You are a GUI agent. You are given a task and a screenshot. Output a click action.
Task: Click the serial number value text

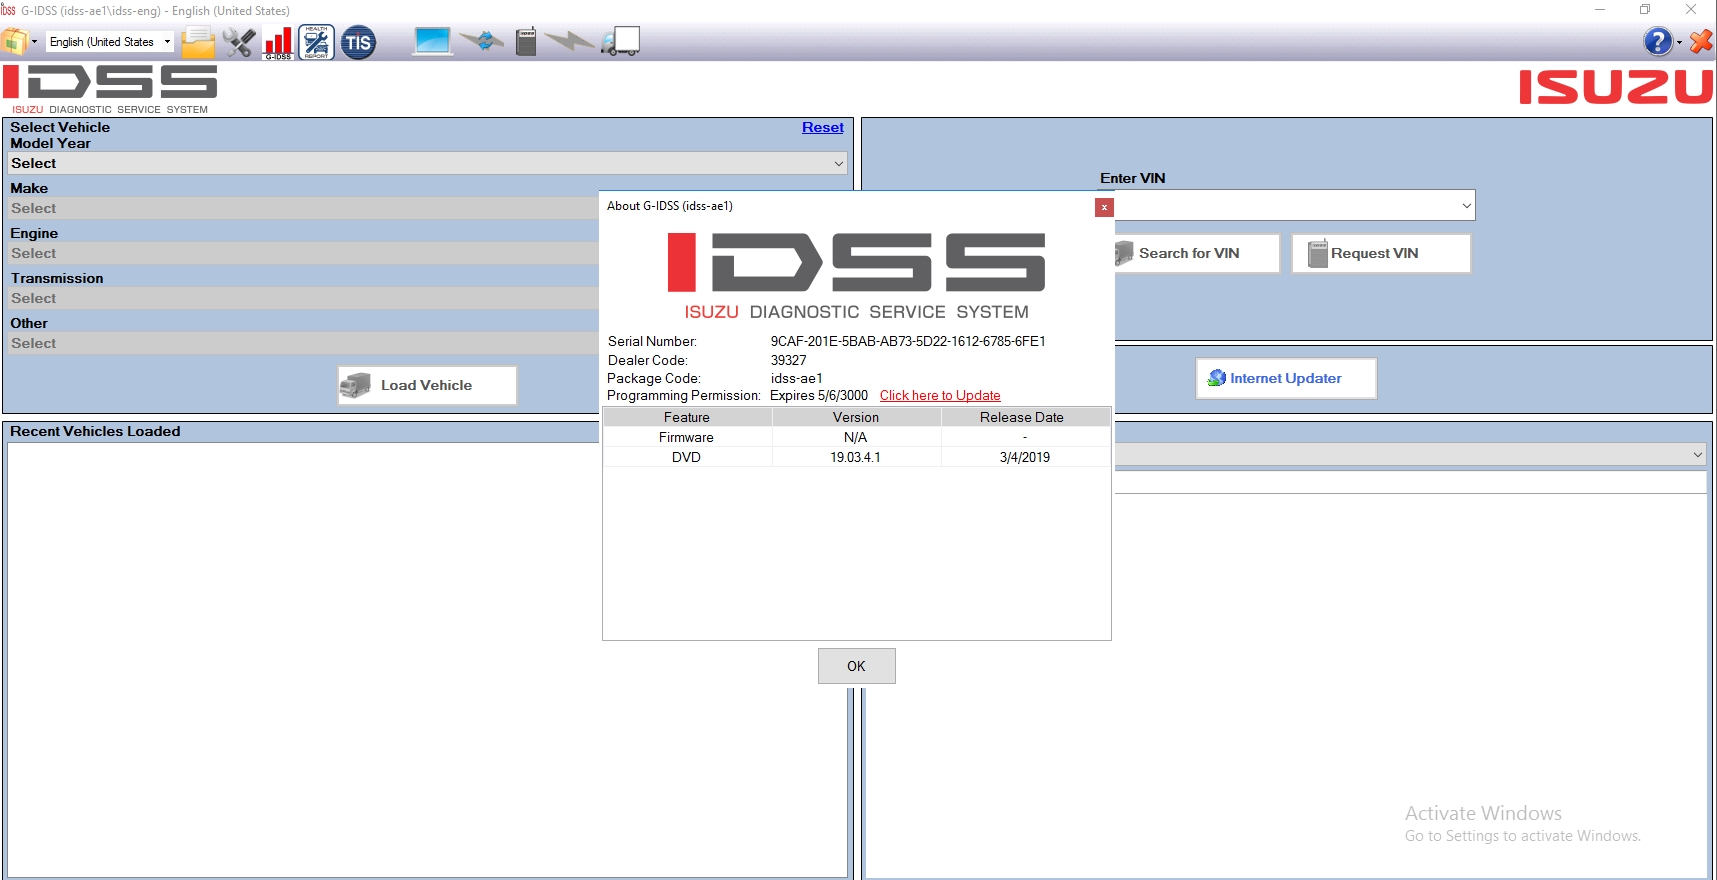click(908, 341)
